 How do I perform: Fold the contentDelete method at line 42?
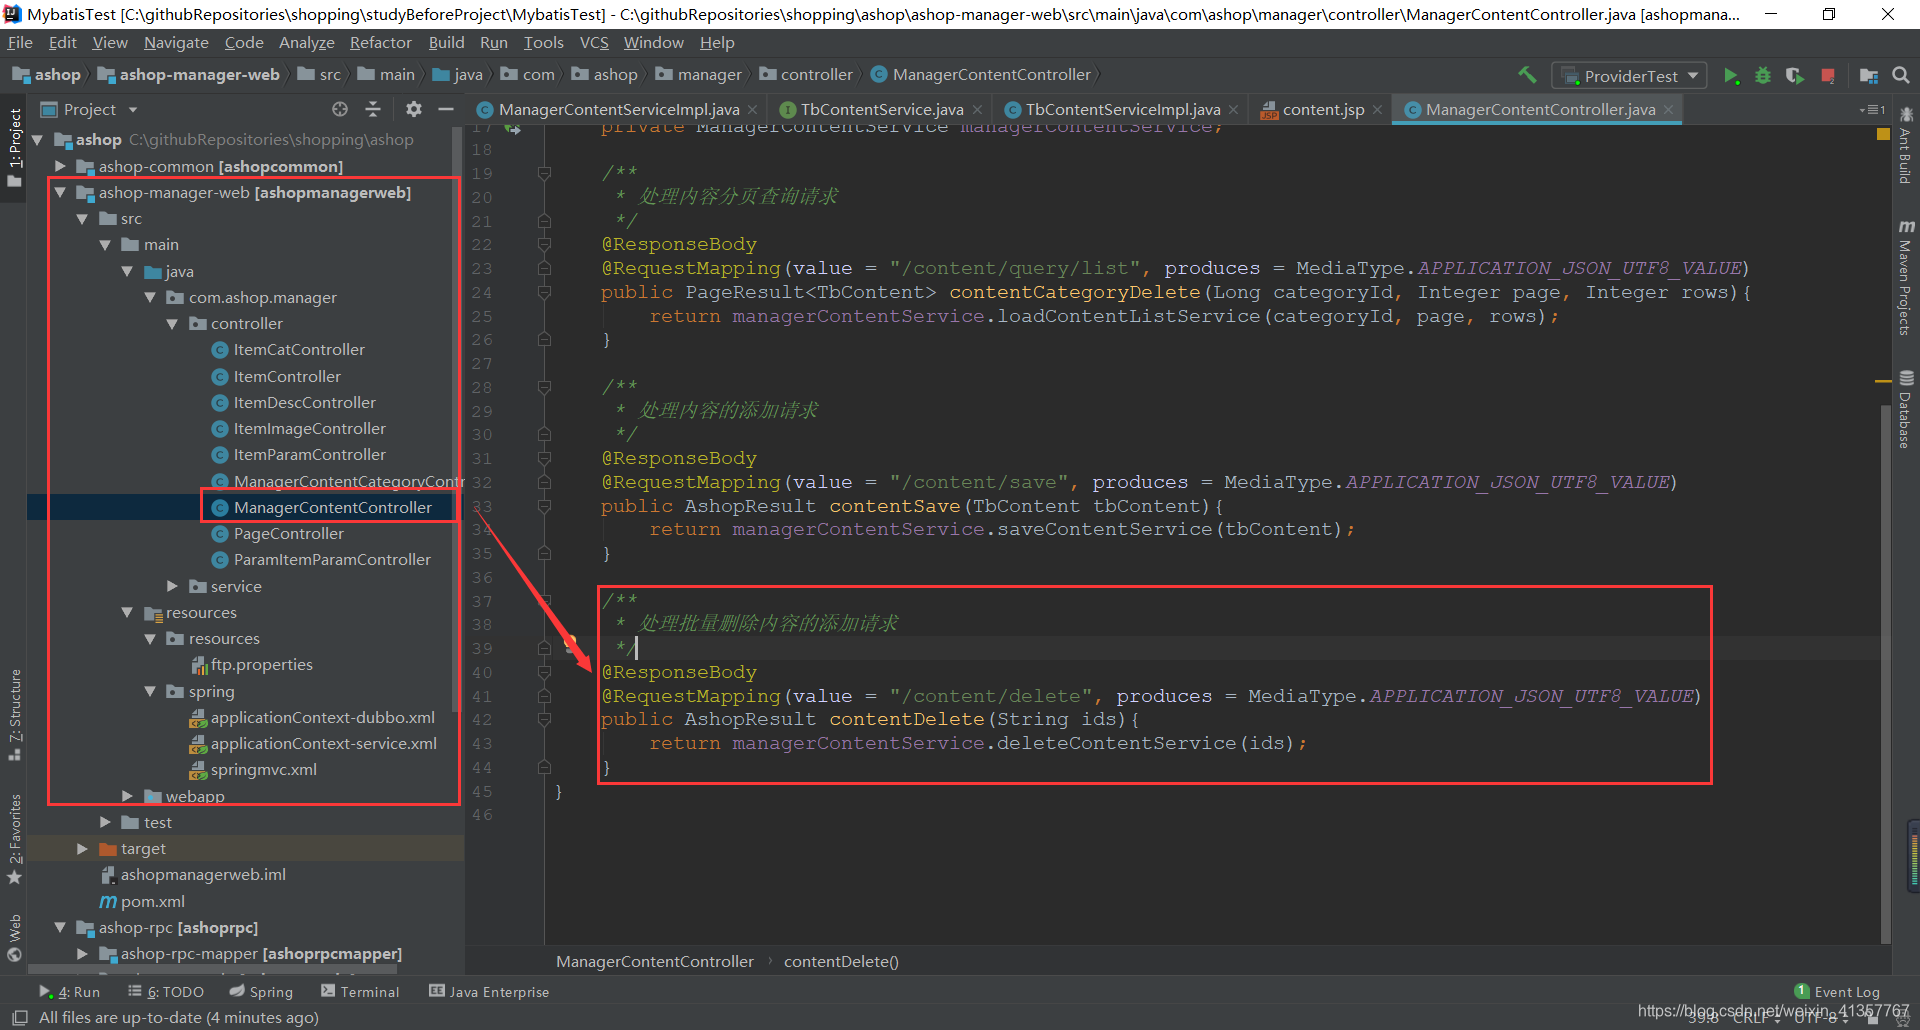[544, 720]
